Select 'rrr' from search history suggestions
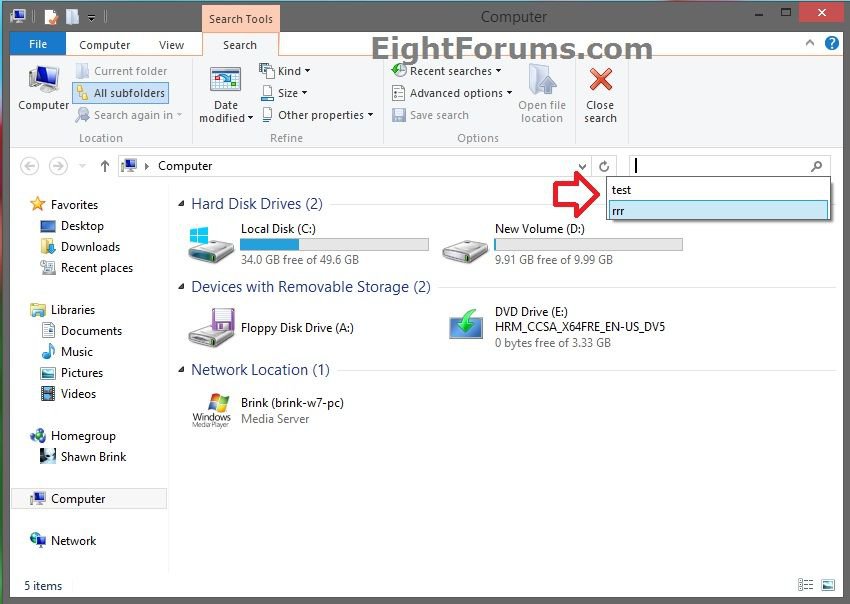 click(x=717, y=210)
